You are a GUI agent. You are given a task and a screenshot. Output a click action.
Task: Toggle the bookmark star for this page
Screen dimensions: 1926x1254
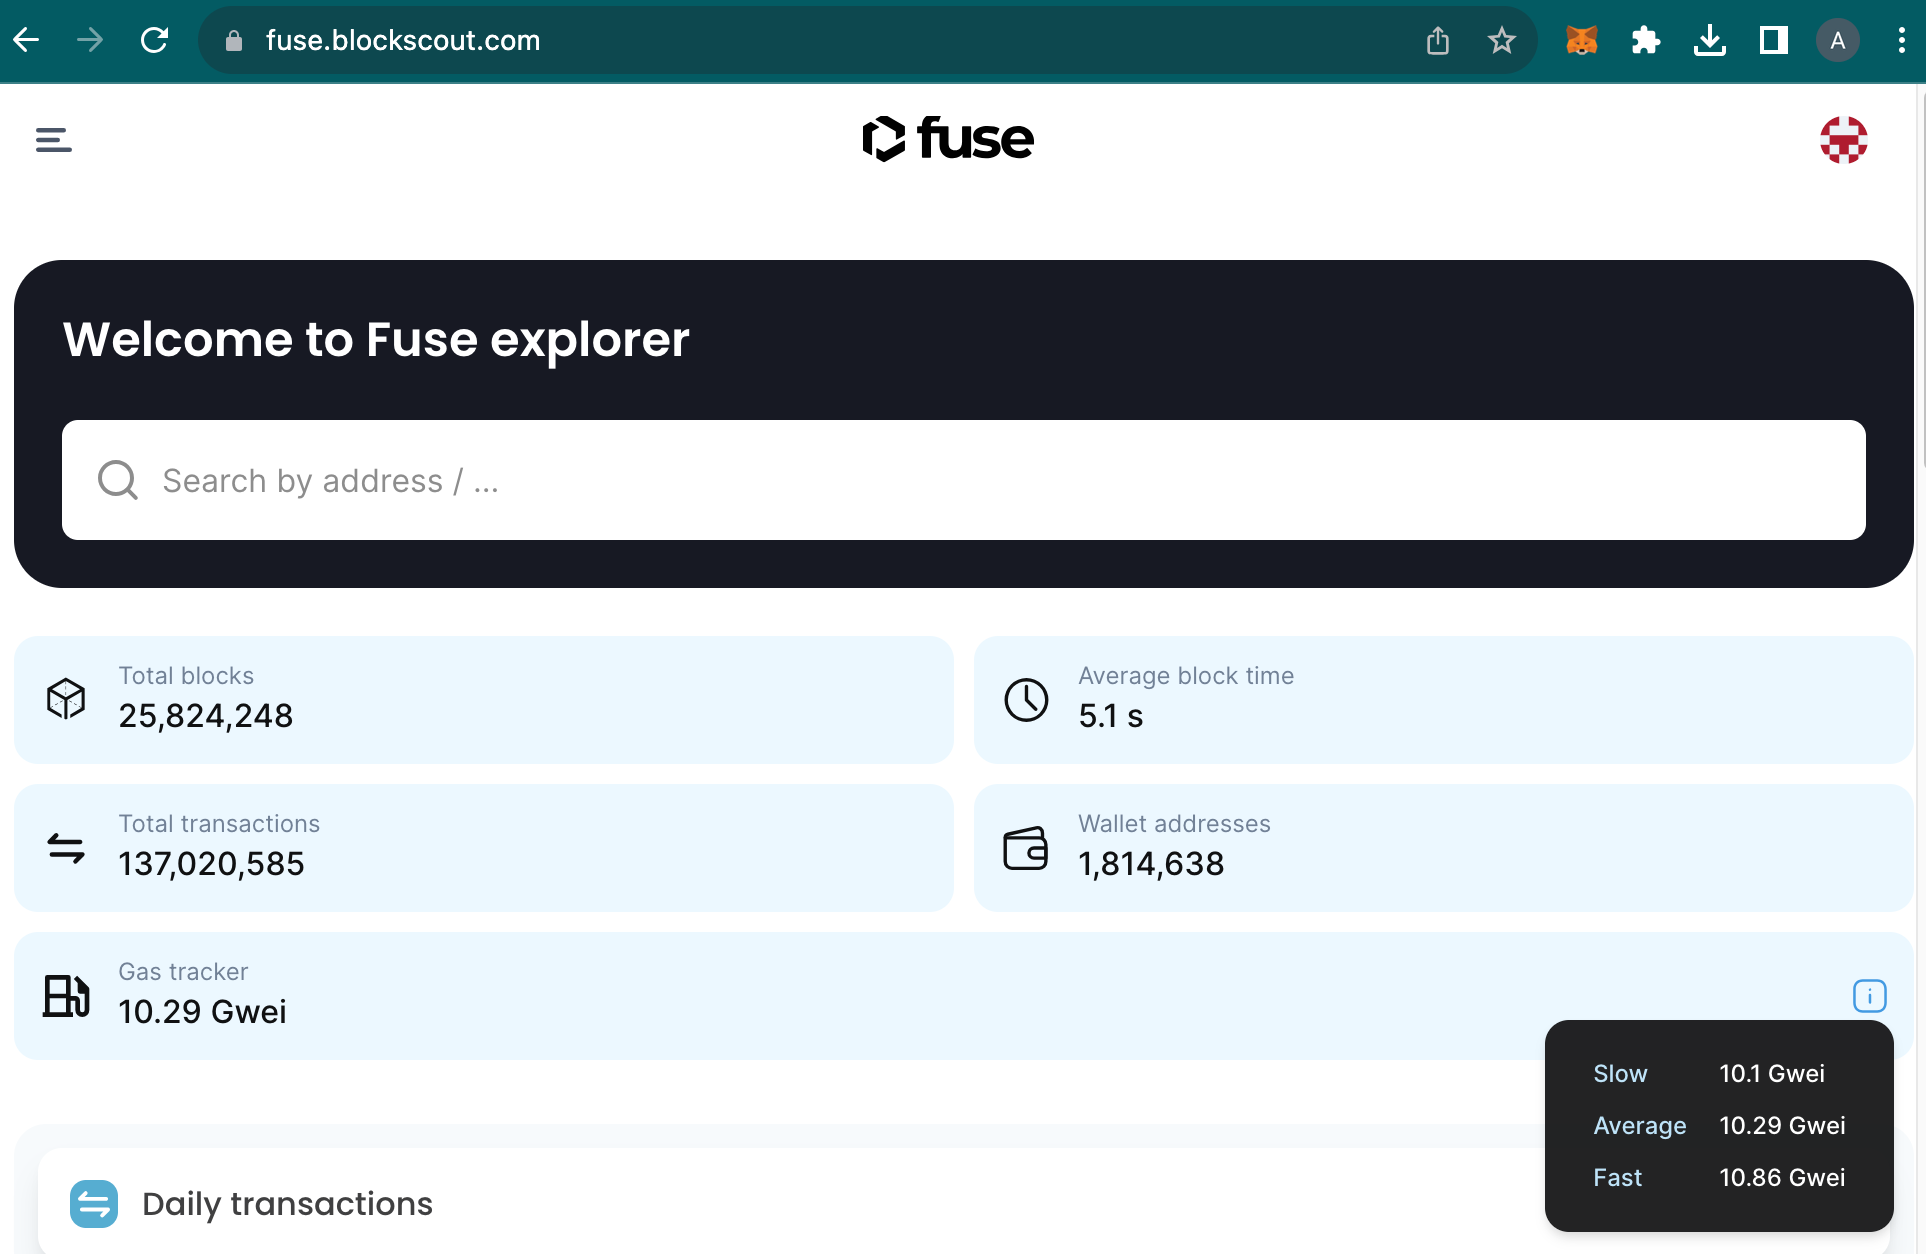pyautogui.click(x=1501, y=40)
